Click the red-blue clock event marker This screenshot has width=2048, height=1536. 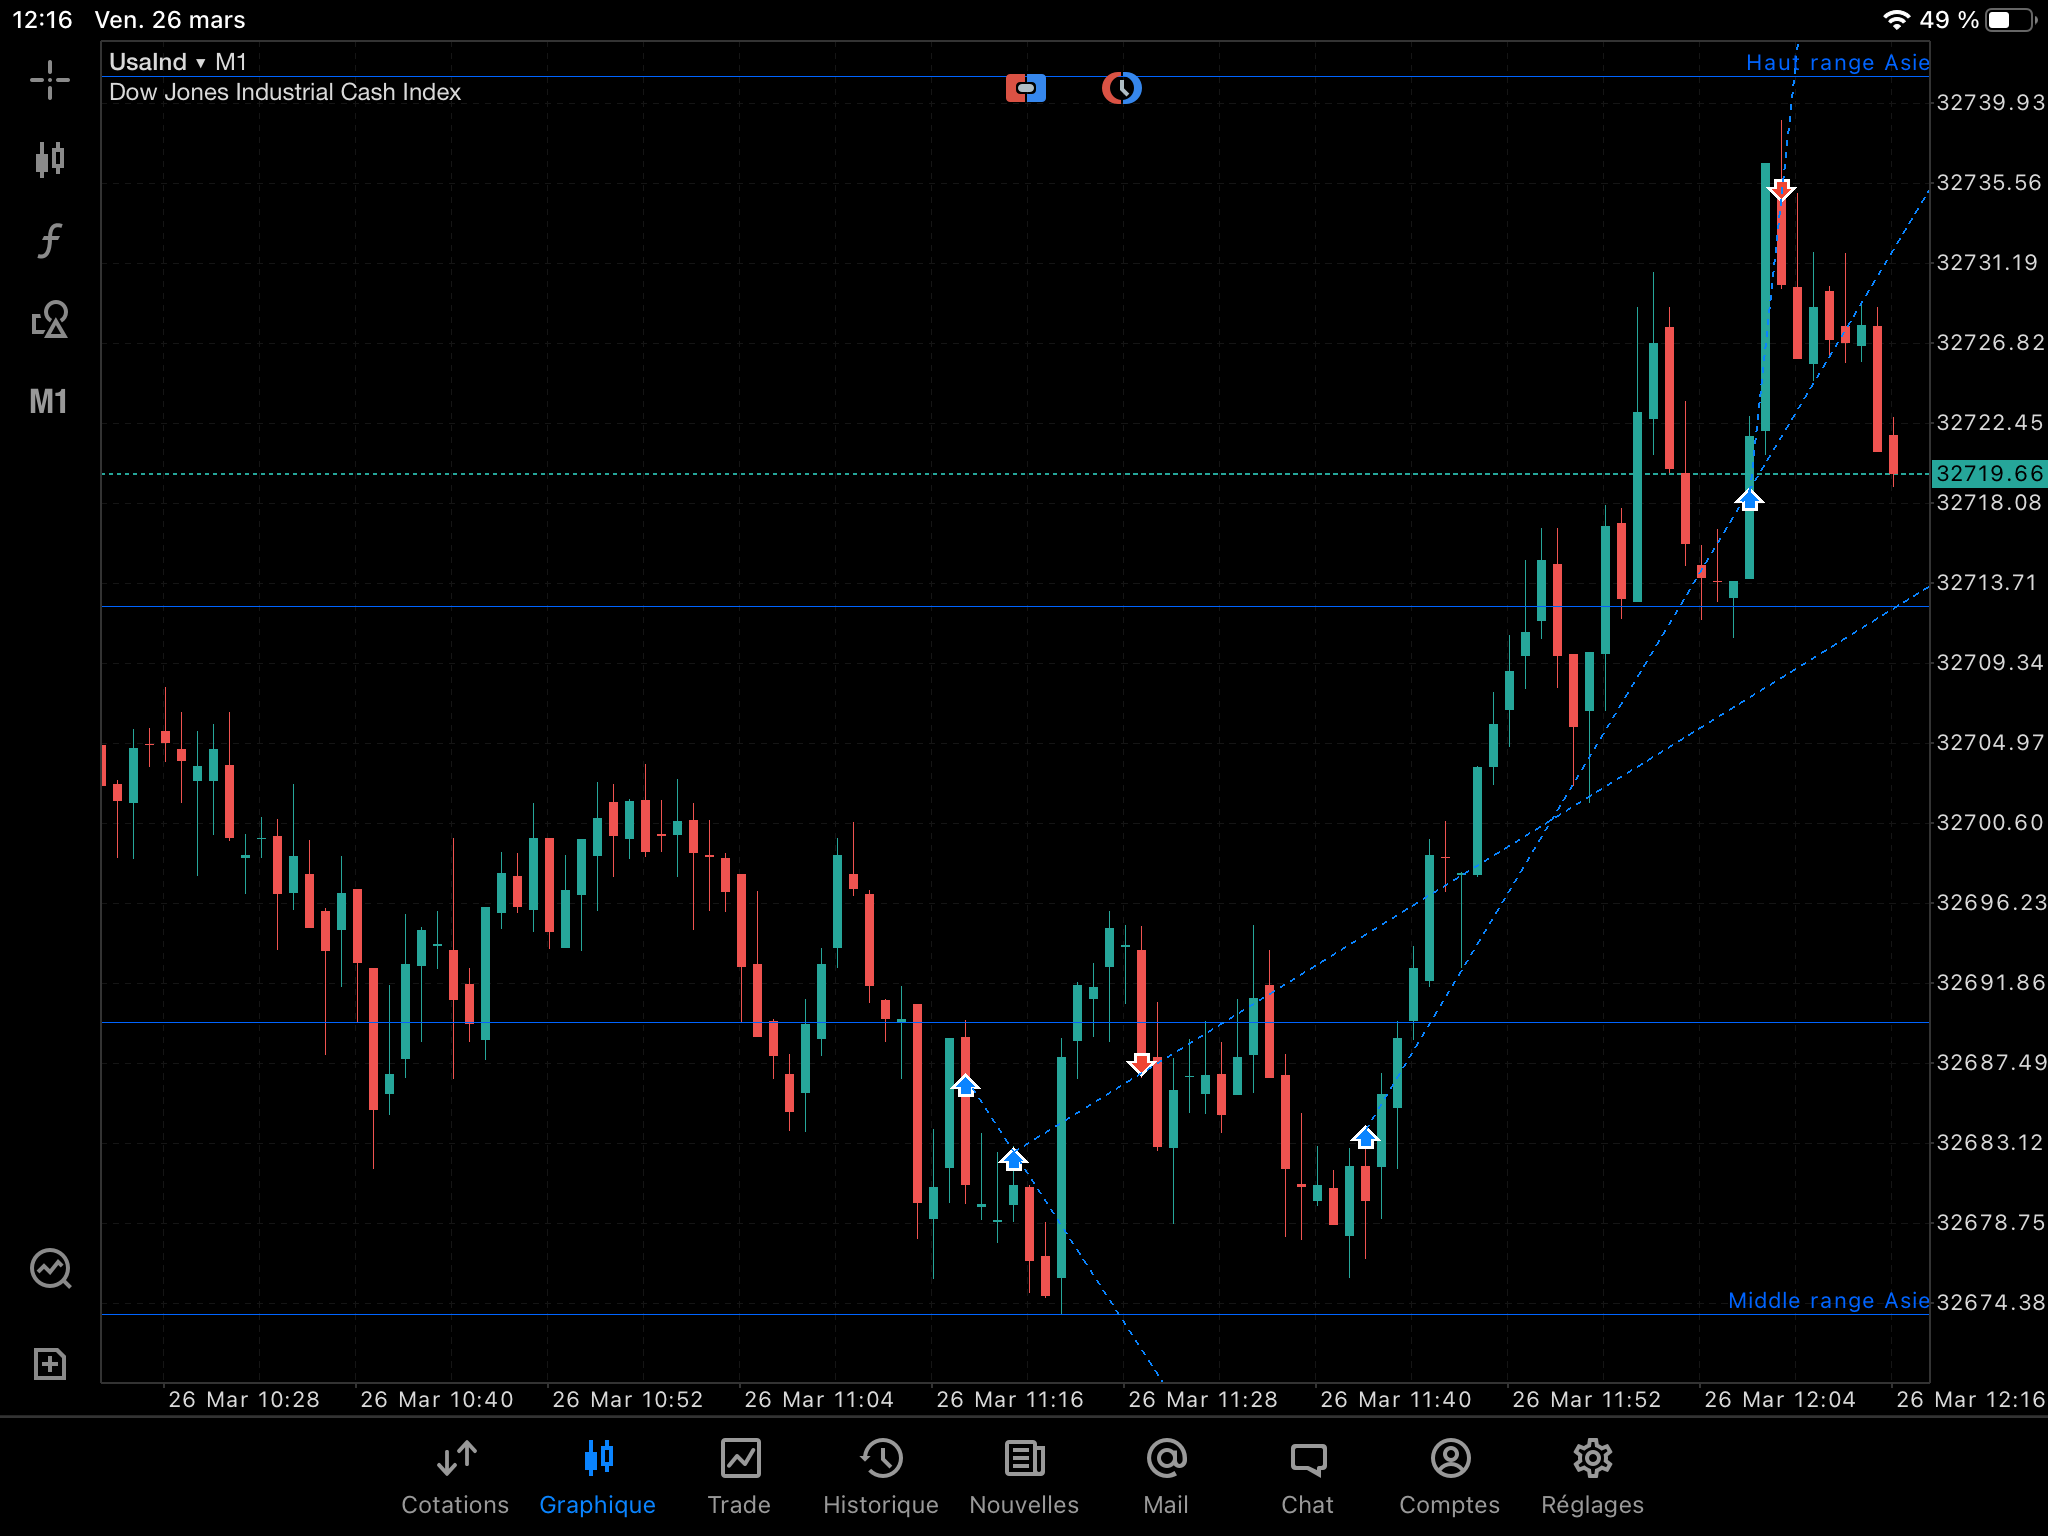[1121, 88]
